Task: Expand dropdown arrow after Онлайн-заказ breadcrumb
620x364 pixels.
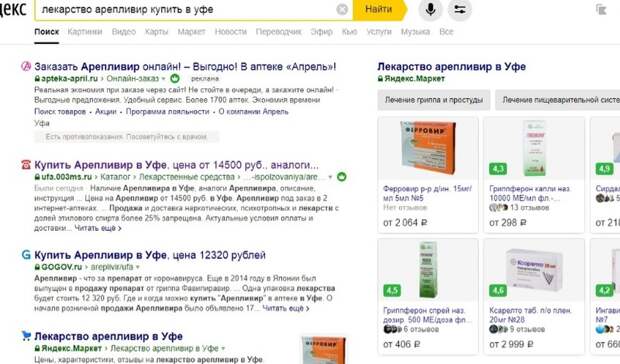Action: [x=163, y=79]
